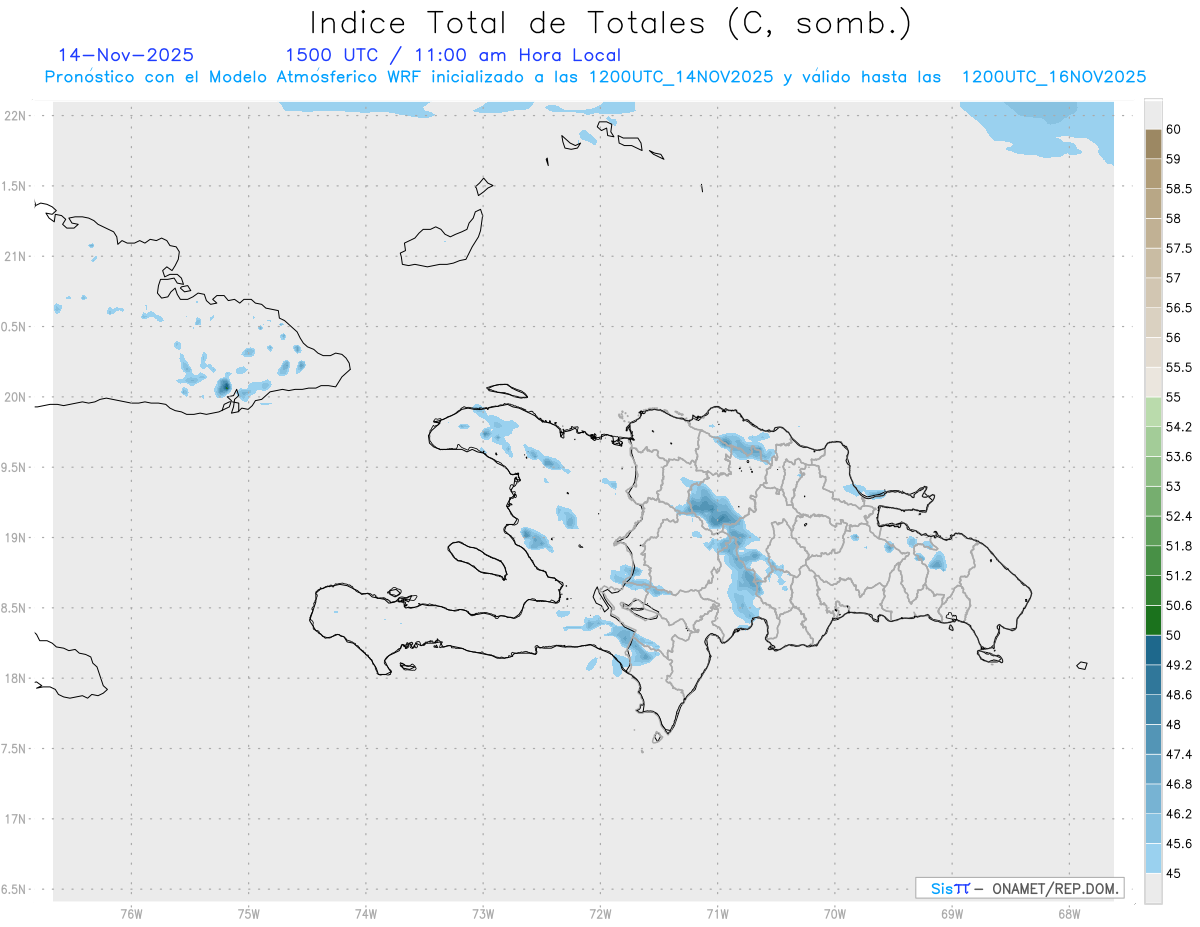Click the "59" colorbar value
Image resolution: width=1200 pixels, height=927 pixels.
(x=1173, y=159)
